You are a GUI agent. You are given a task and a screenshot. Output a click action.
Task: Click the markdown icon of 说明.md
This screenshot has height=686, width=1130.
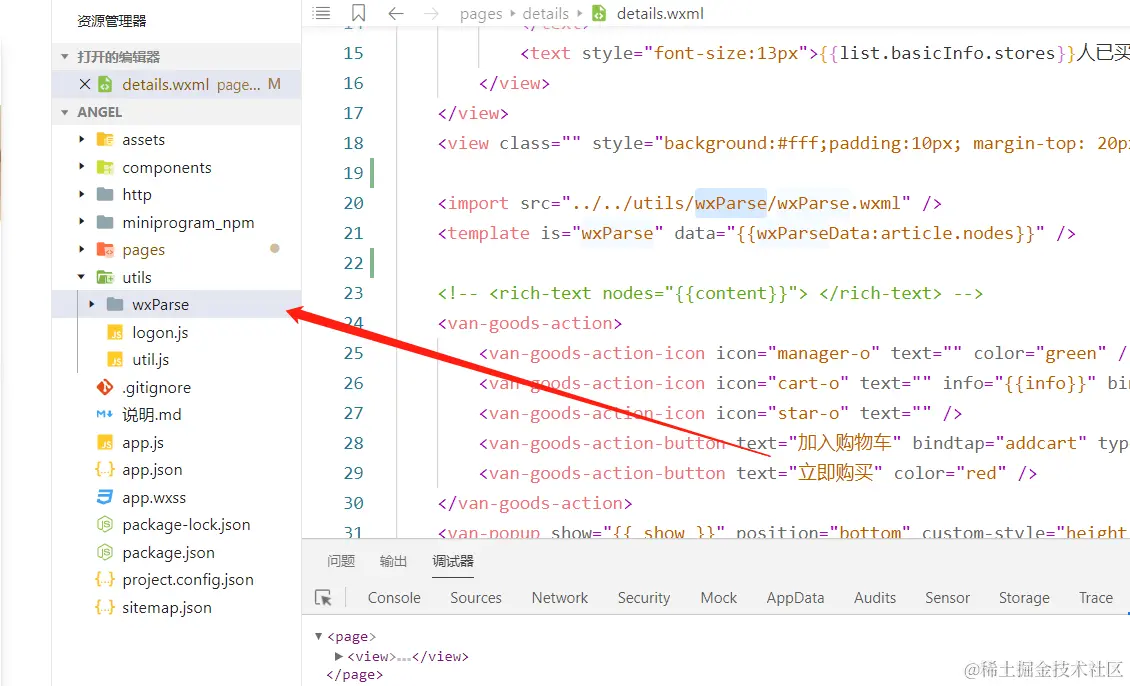tap(105, 414)
